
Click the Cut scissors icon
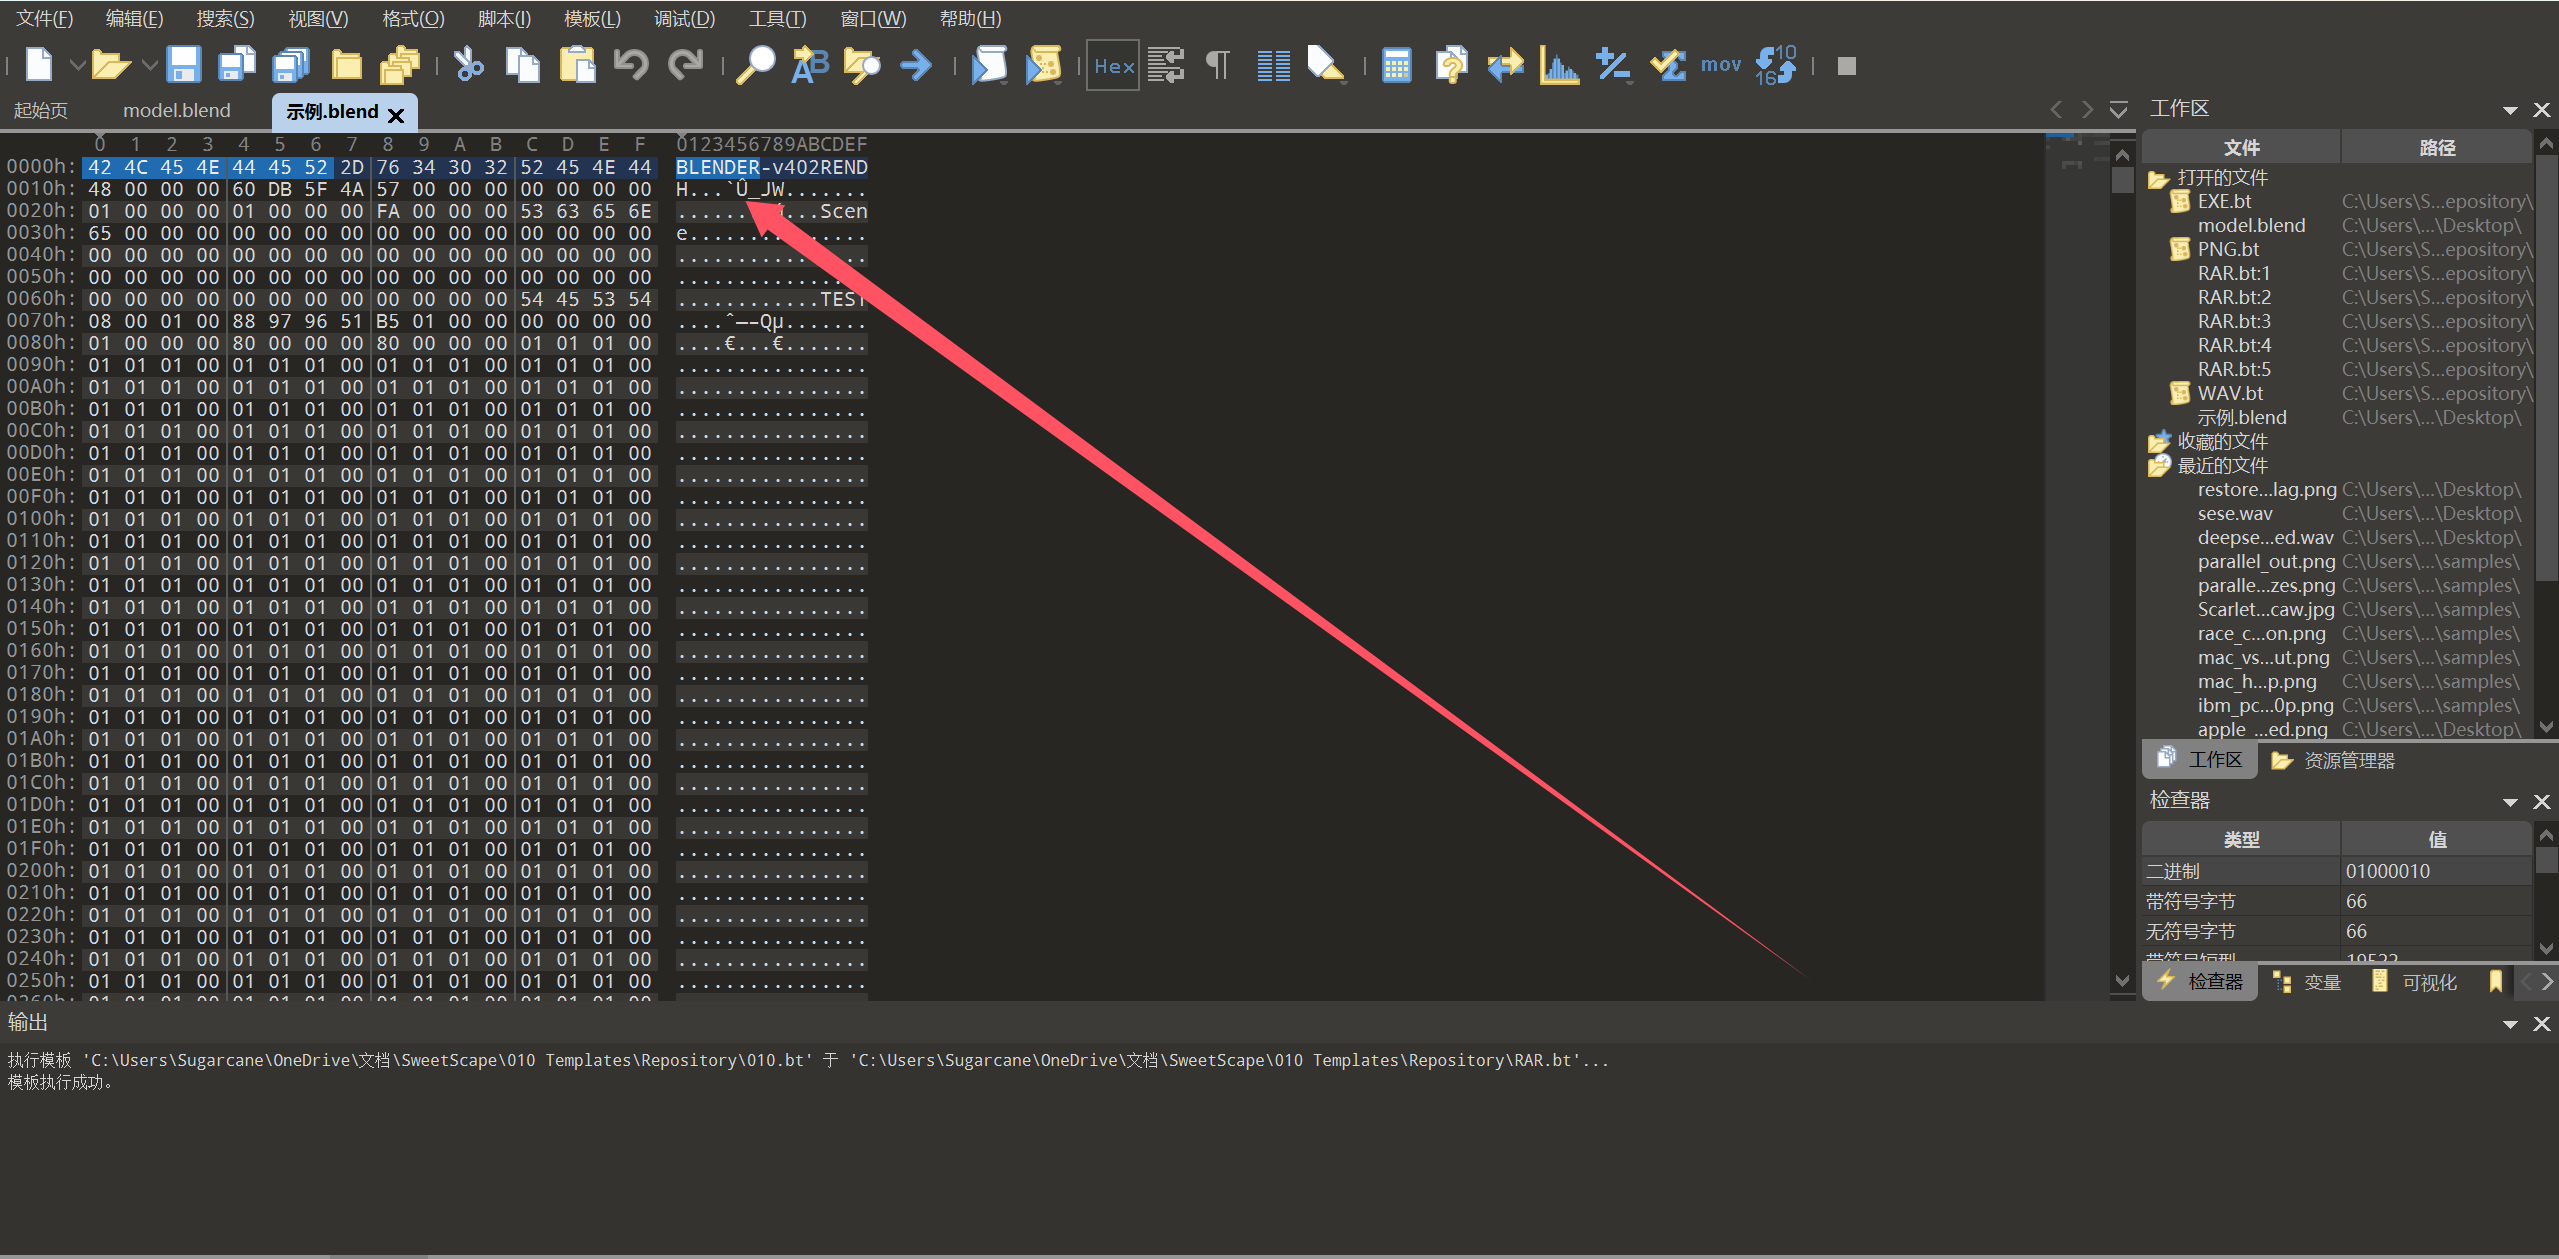468,65
